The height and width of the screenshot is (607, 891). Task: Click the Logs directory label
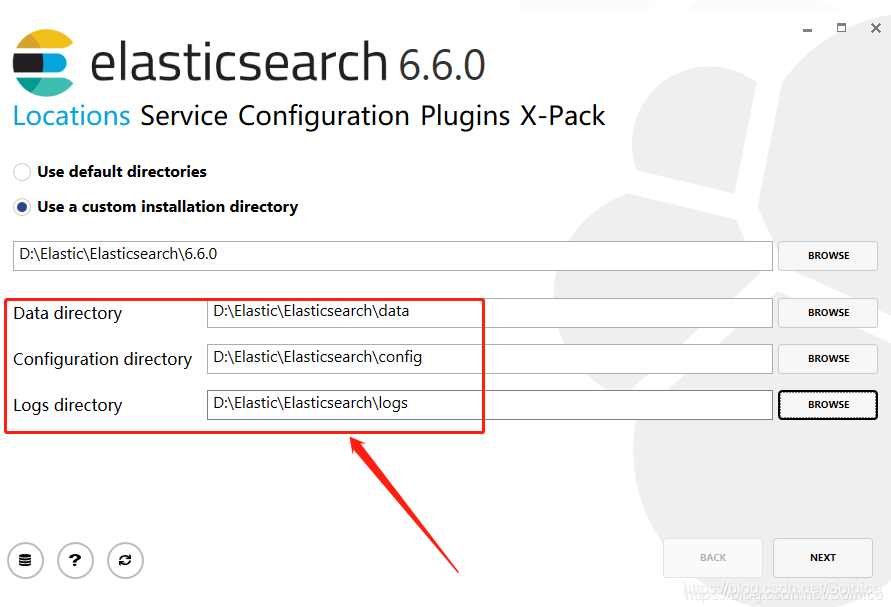(x=68, y=405)
